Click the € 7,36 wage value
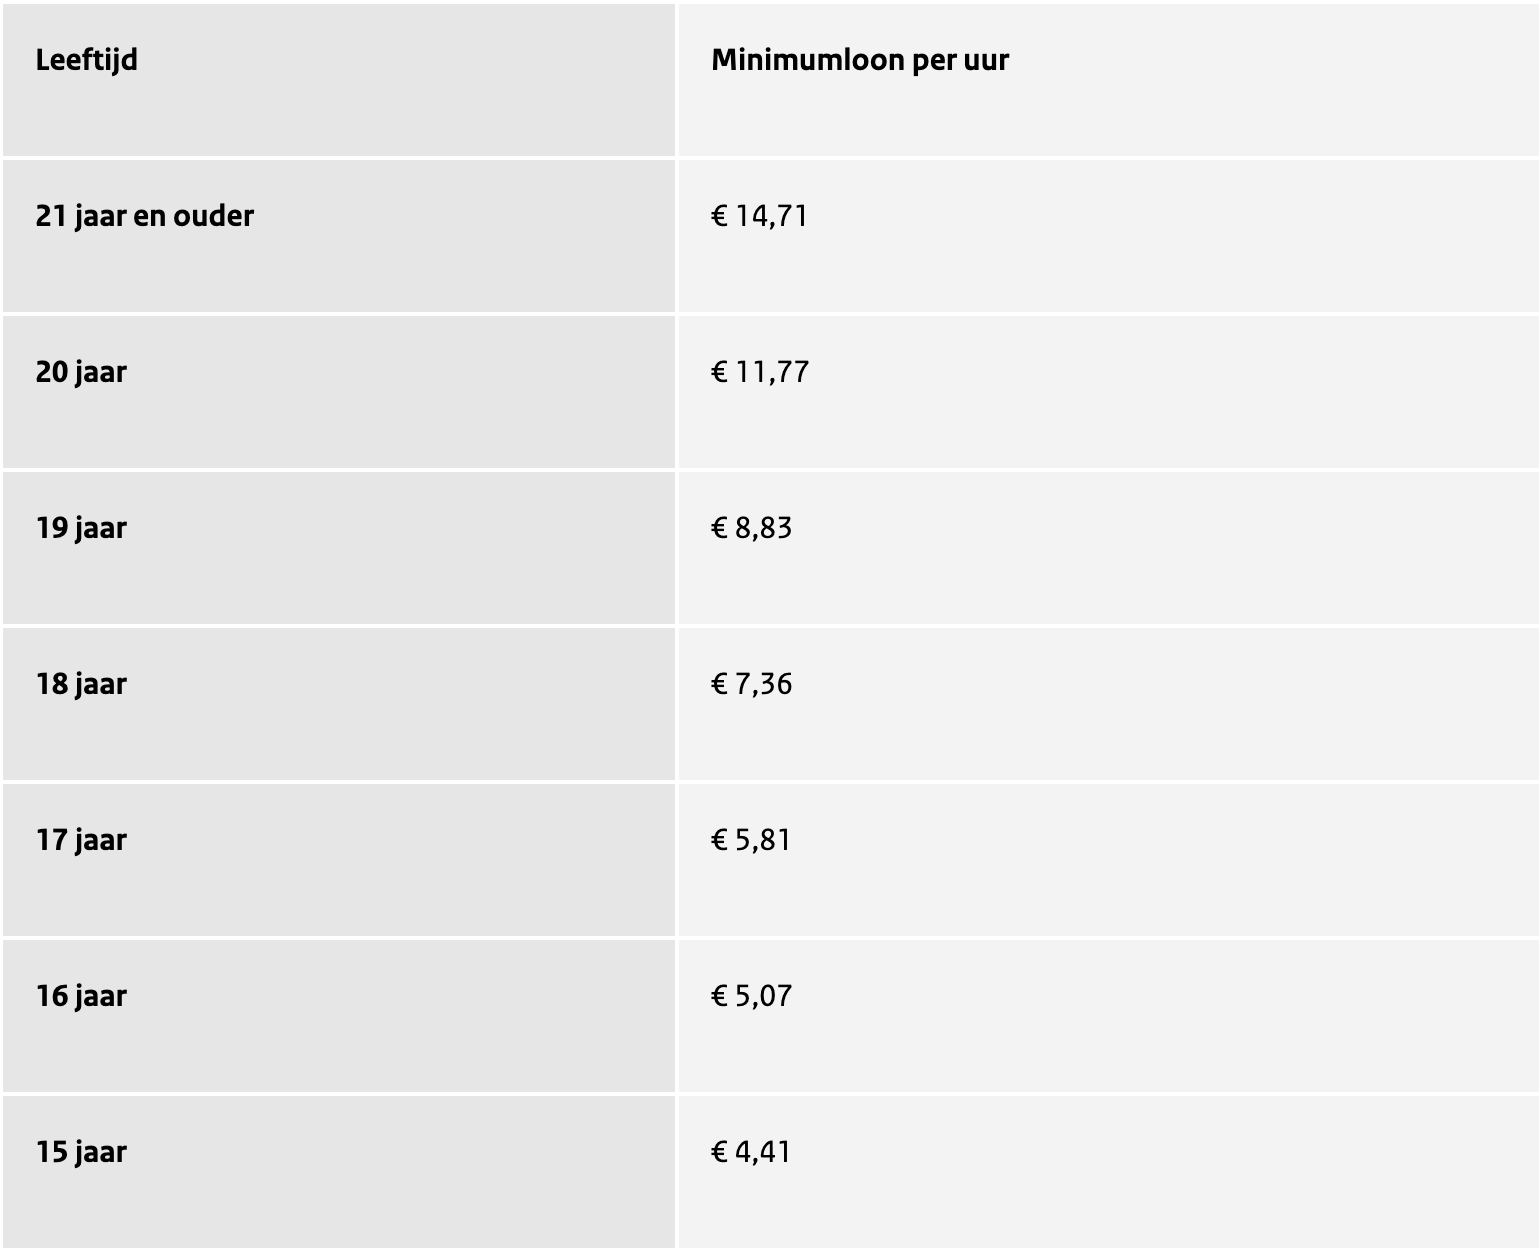 (x=752, y=684)
